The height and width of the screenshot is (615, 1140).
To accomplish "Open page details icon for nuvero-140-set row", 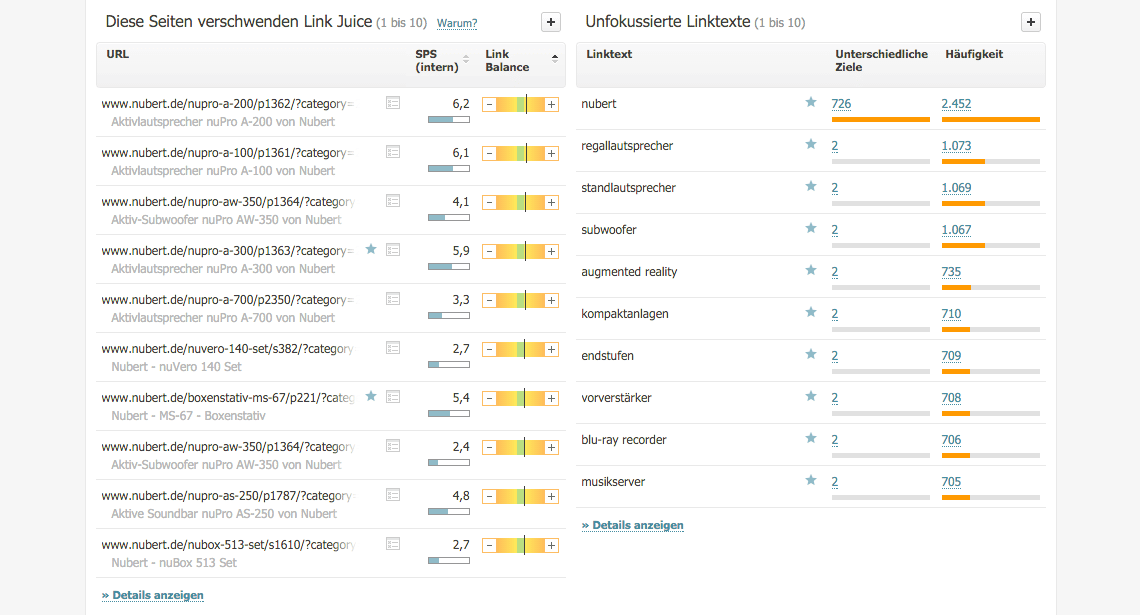I will 393,348.
